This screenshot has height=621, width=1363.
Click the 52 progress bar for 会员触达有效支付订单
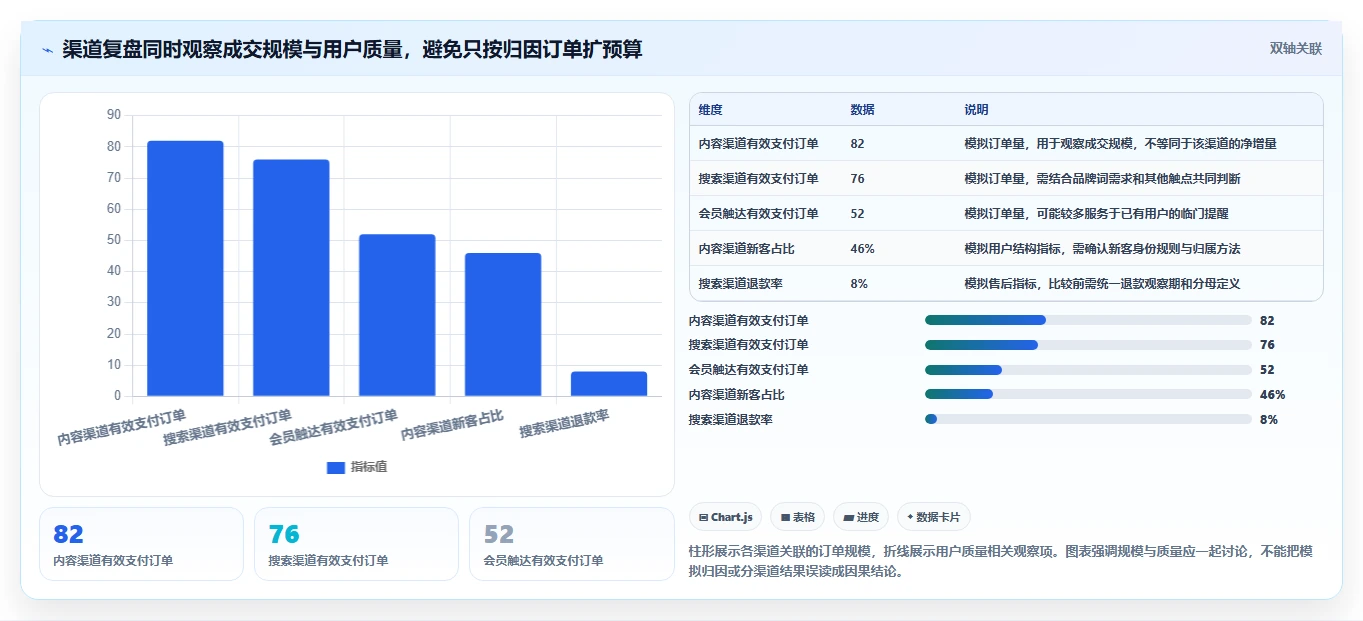[x=1088, y=370]
